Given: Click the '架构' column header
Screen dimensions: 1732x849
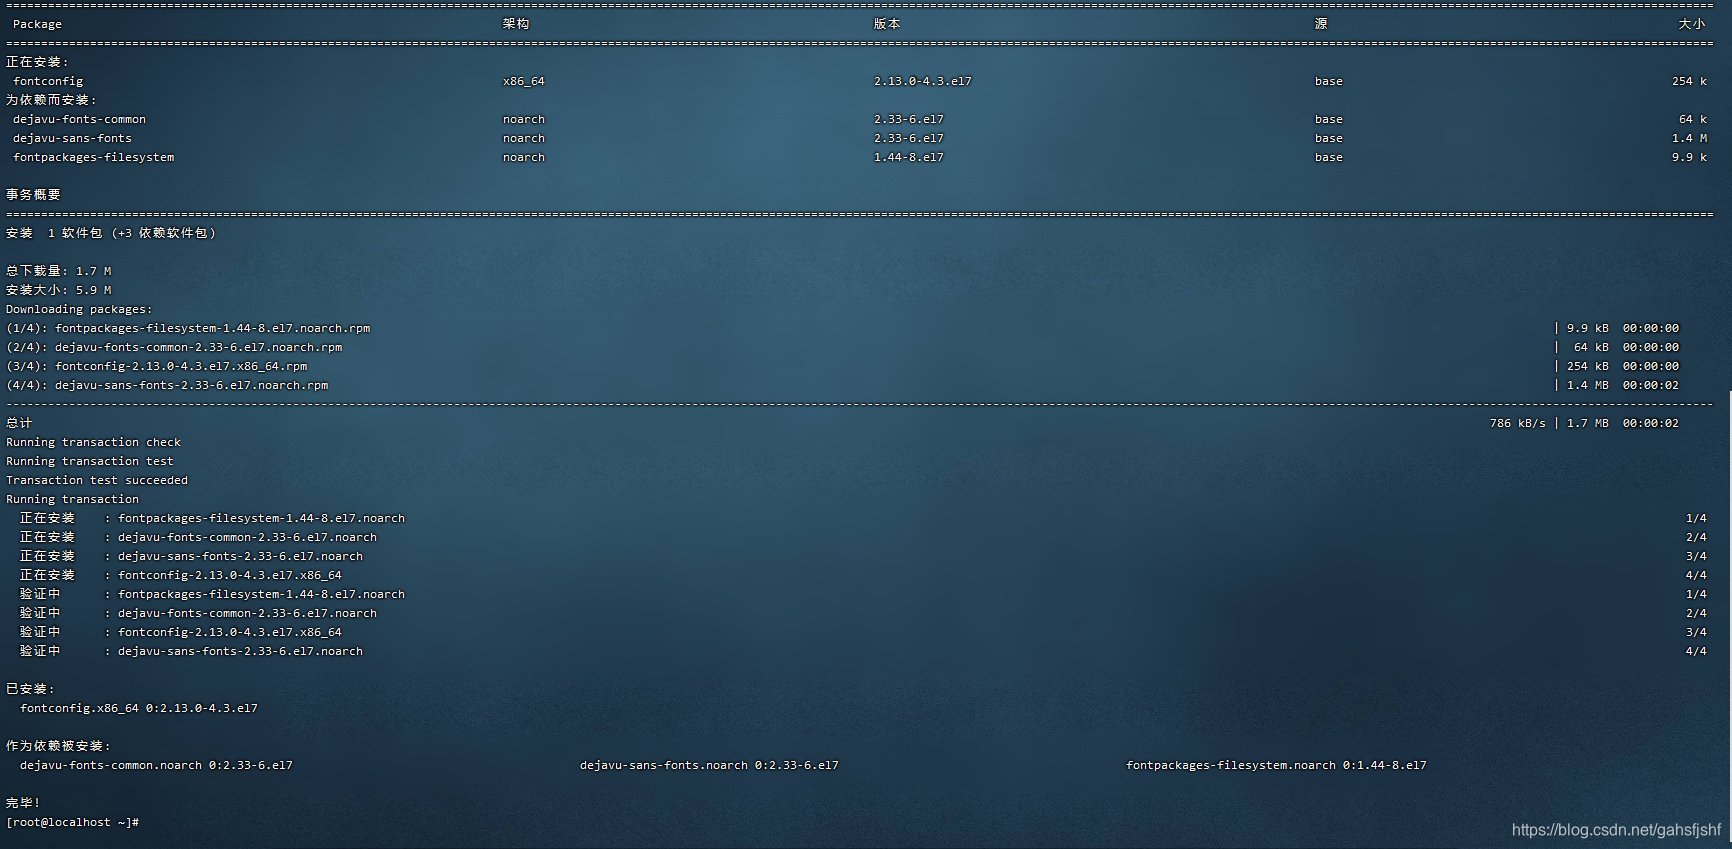Looking at the screenshot, I should pos(516,24).
